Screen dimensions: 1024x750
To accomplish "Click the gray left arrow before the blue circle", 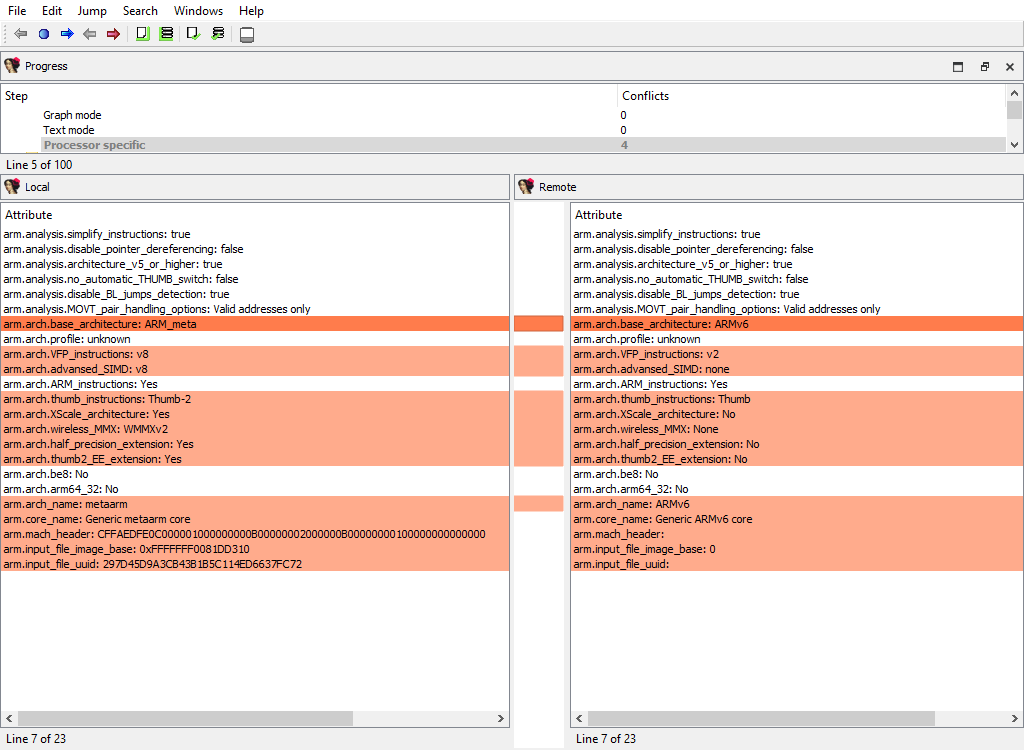I will click(x=21, y=34).
